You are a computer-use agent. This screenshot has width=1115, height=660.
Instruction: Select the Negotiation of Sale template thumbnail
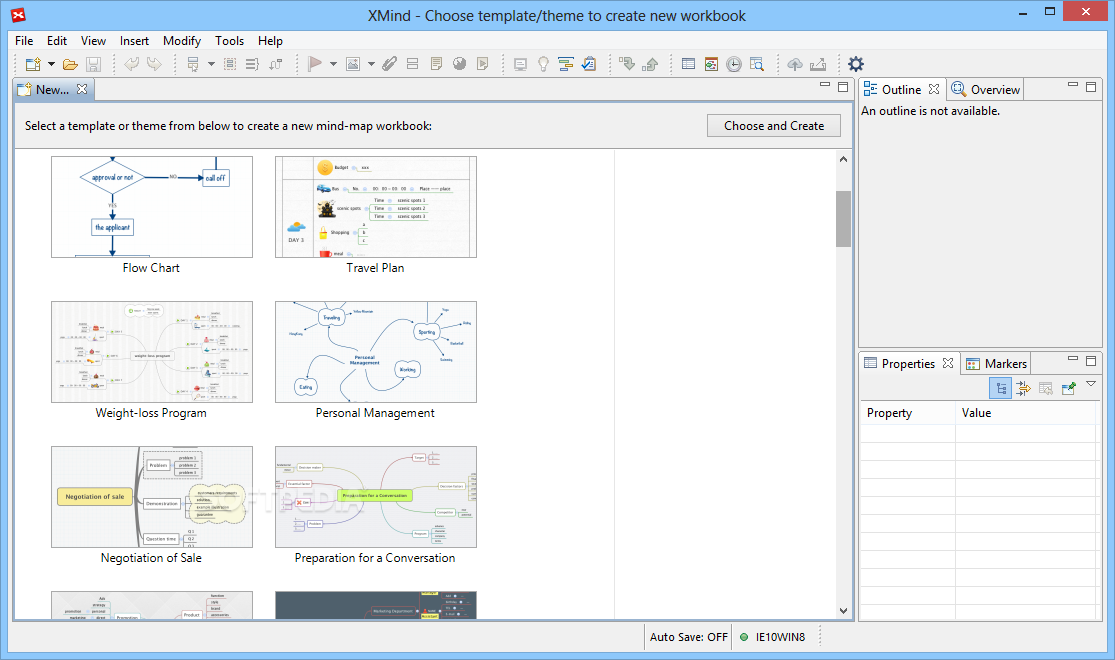(x=151, y=497)
